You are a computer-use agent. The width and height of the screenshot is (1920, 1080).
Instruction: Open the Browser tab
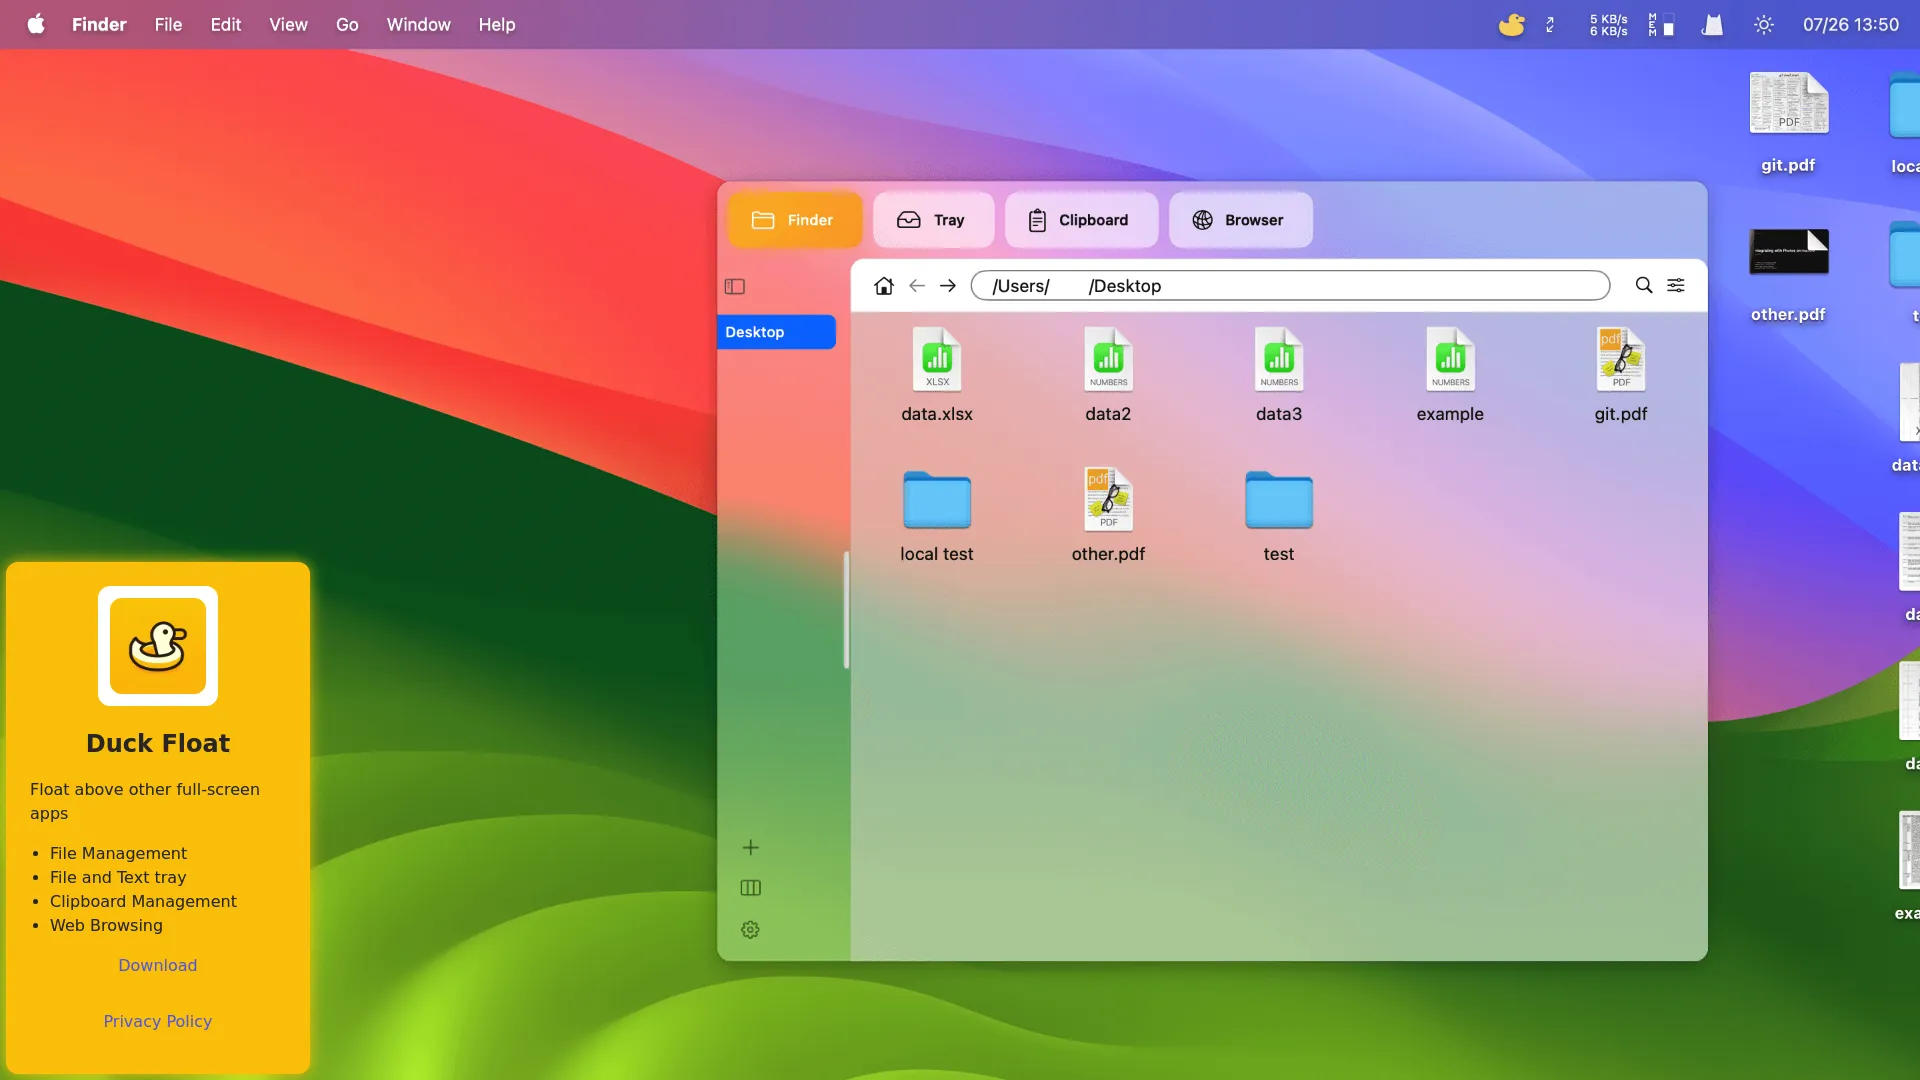click(x=1240, y=220)
